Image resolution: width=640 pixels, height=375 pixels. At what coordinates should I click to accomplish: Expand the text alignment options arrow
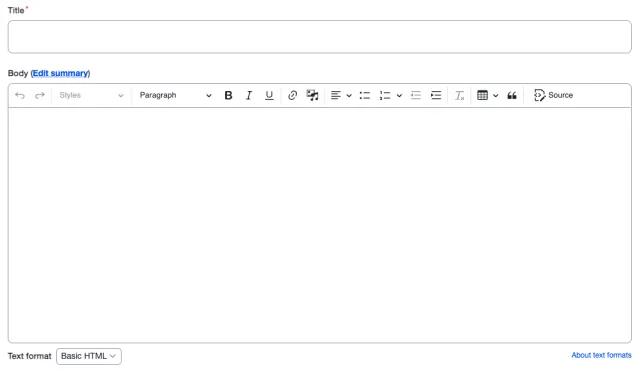click(349, 95)
